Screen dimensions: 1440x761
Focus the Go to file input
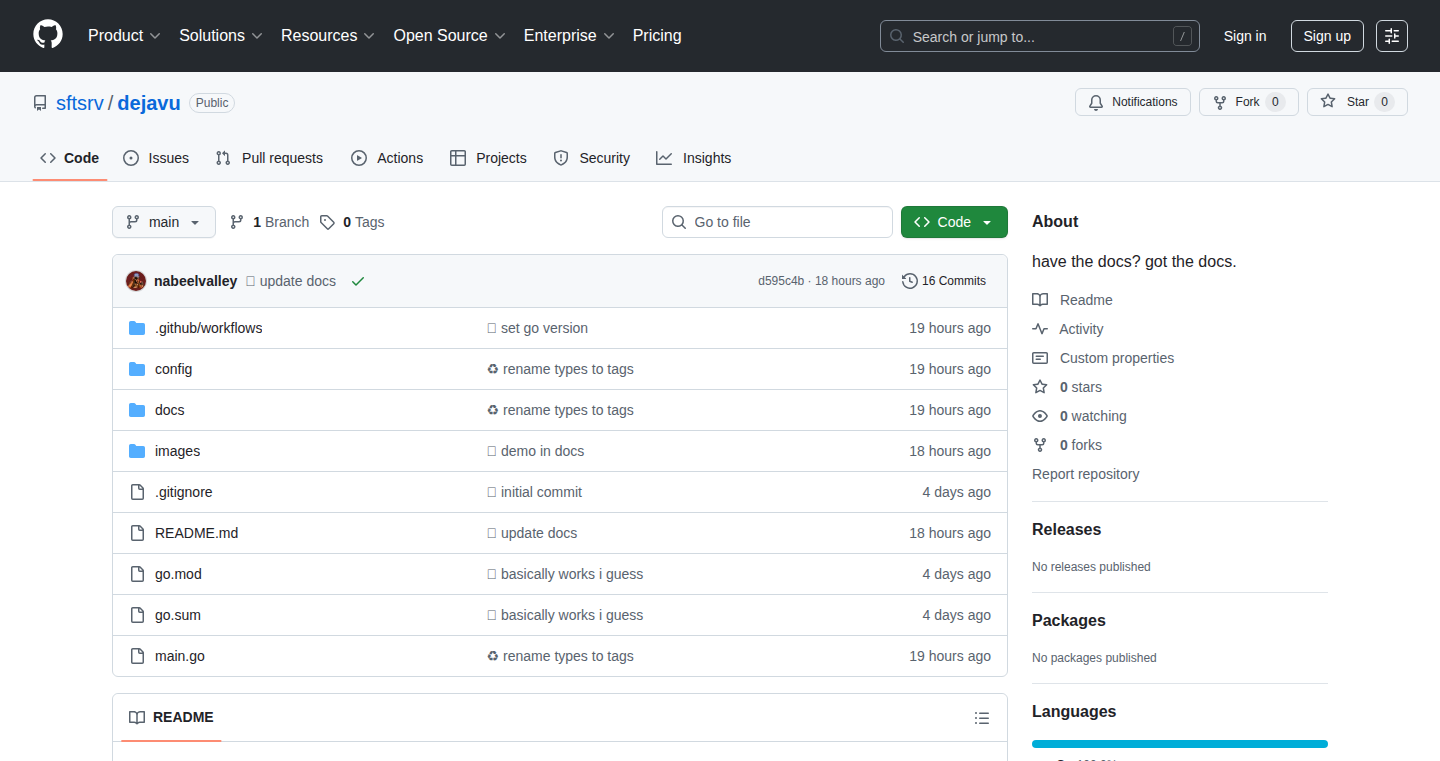coord(777,222)
